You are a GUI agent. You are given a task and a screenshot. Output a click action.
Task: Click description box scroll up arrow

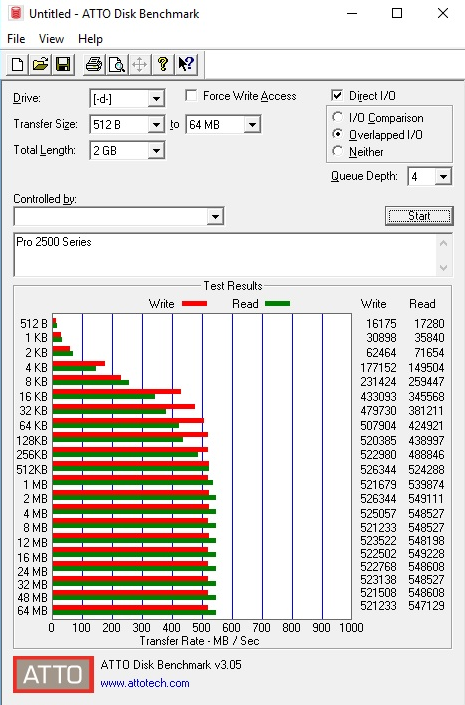[x=443, y=243]
